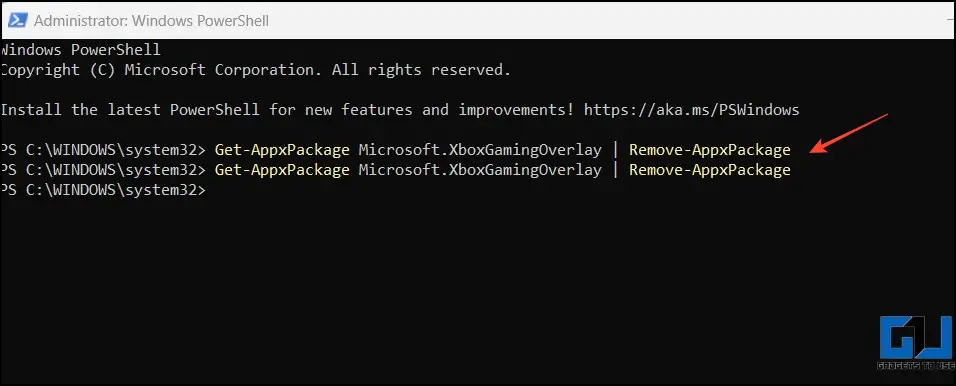Click the "All rights reserved." text
This screenshot has width=956, height=386.
tap(421, 70)
